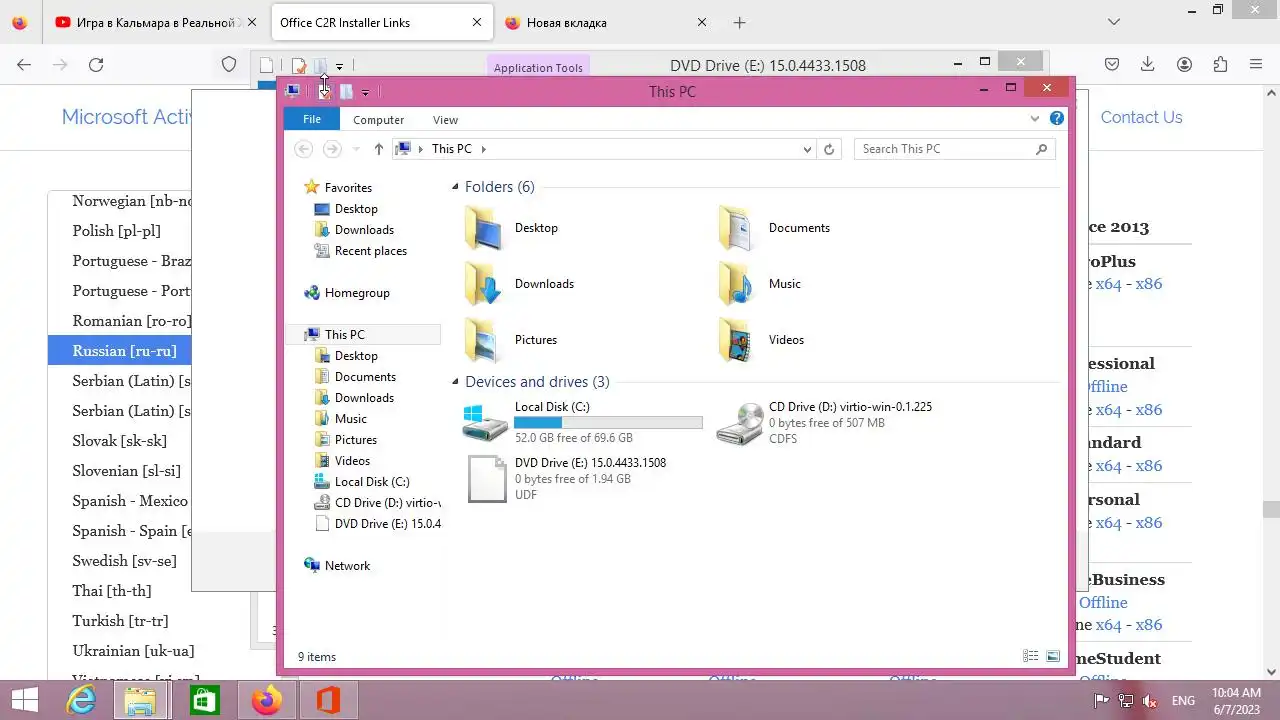
Task: Open the address bar history dropdown
Action: point(807,149)
